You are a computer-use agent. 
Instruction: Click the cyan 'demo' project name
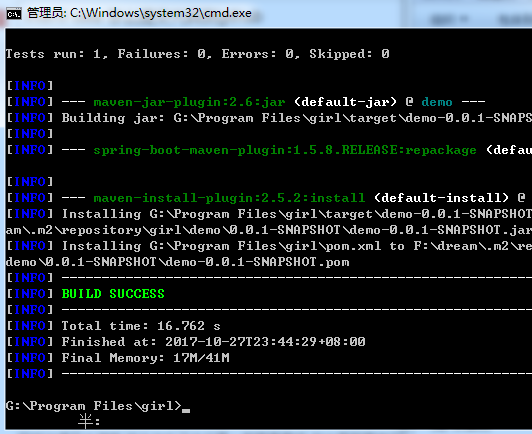437,102
